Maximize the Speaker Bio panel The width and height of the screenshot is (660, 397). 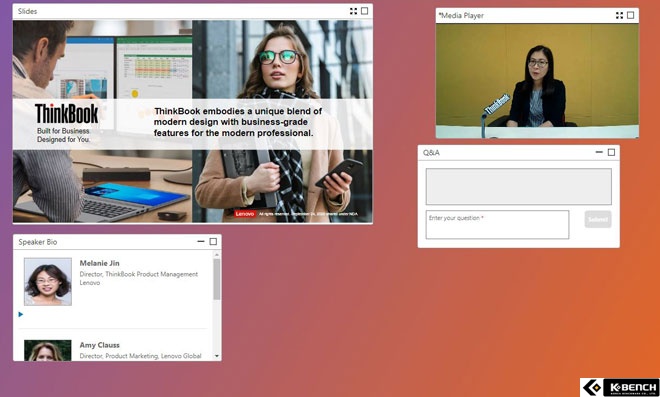tap(213, 242)
